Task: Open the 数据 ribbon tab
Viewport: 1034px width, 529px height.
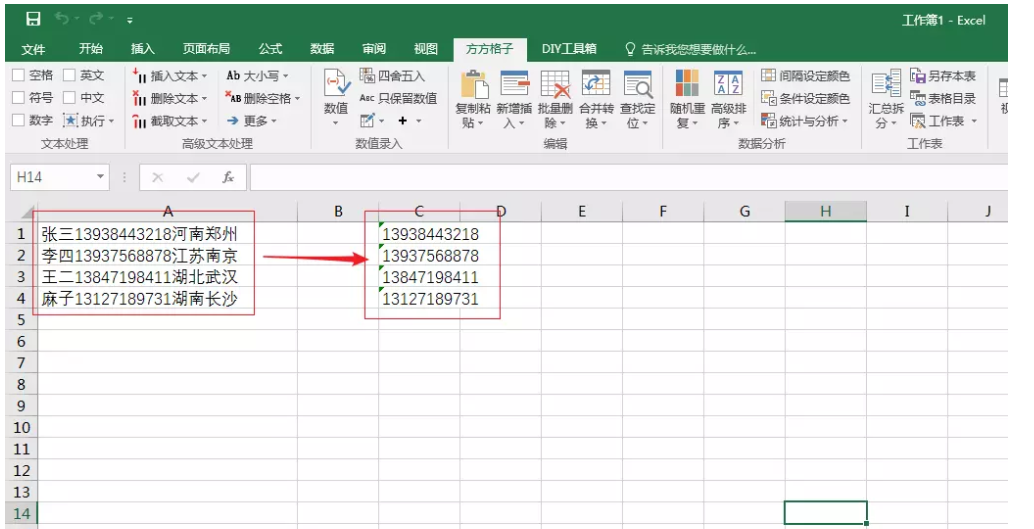Action: pos(322,48)
